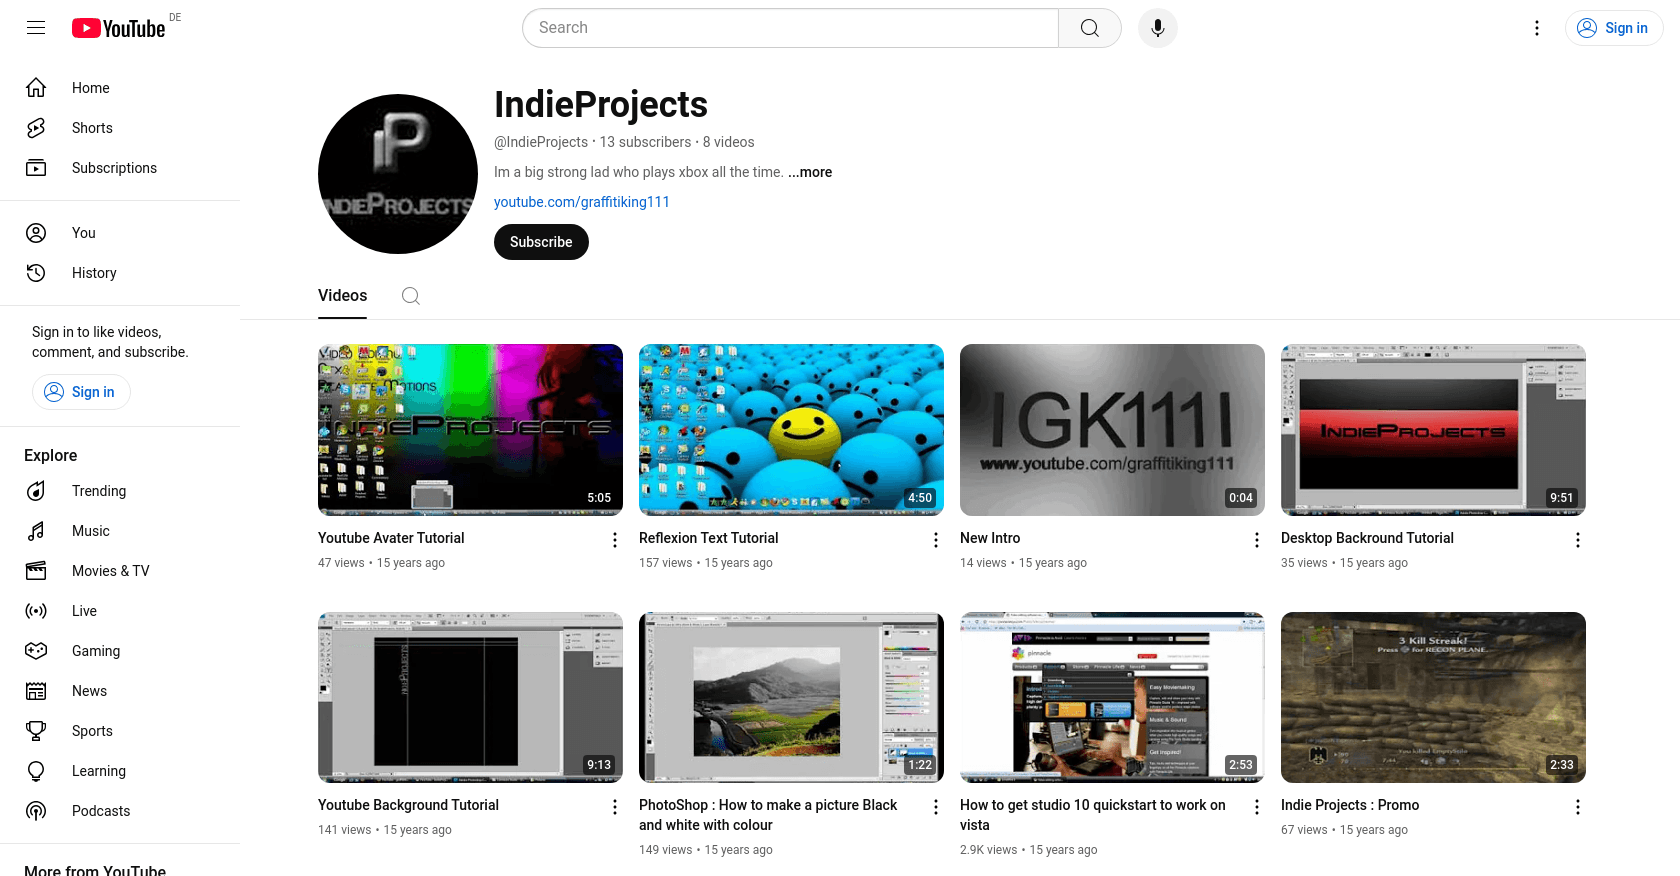The height and width of the screenshot is (876, 1680).
Task: Select the Videos tab
Action: point(342,296)
